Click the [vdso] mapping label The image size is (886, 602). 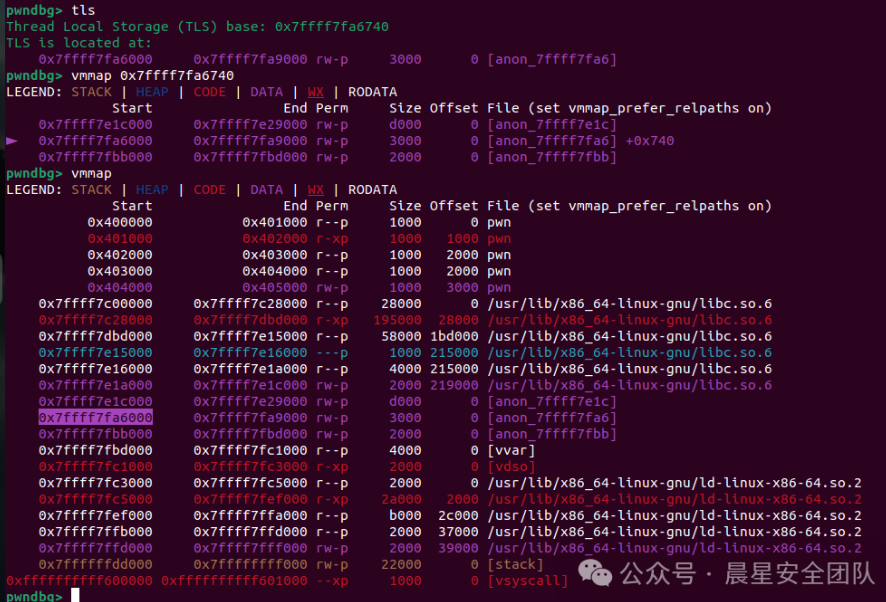[511, 466]
